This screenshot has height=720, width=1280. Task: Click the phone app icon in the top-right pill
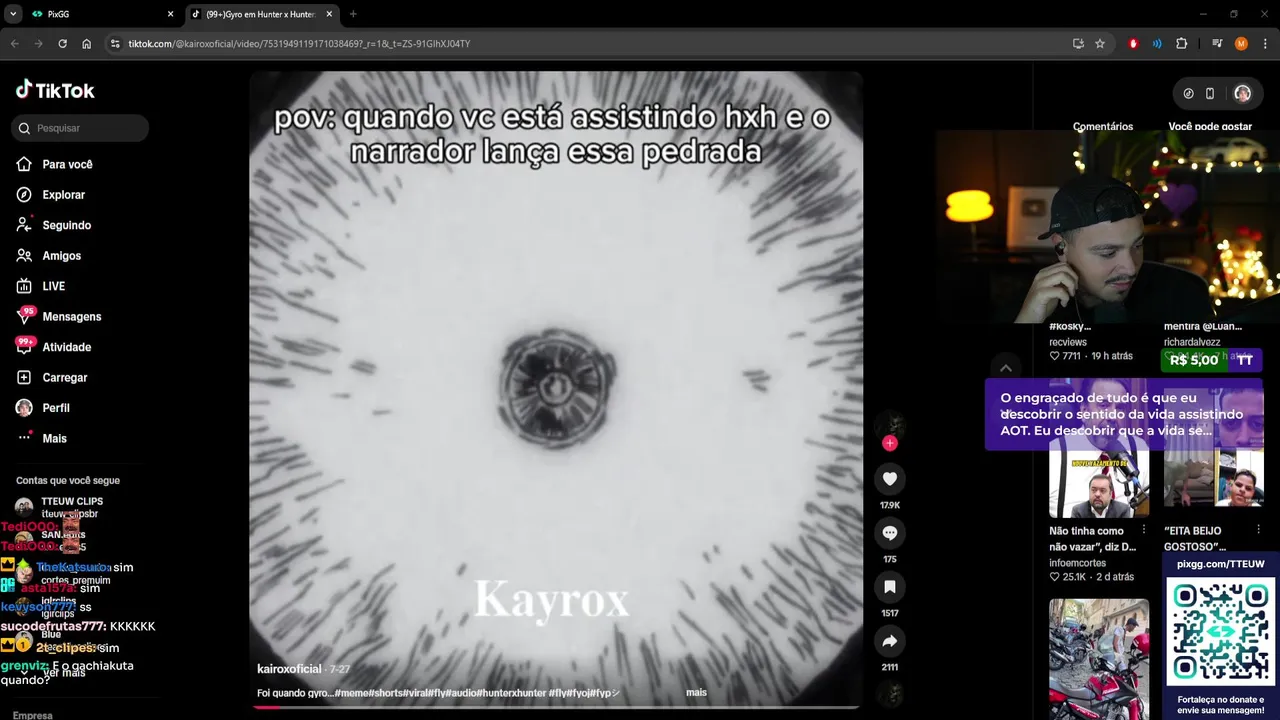click(1210, 93)
